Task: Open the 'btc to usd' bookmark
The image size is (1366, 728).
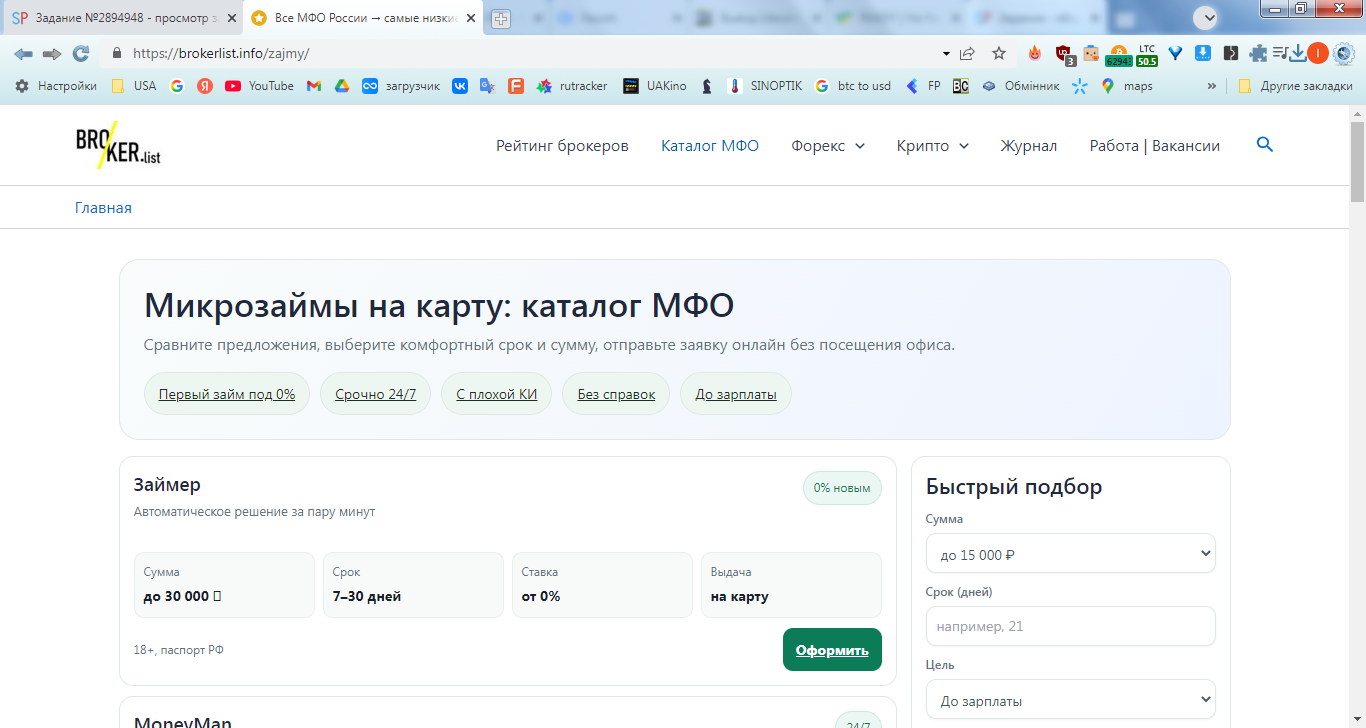Action: [x=853, y=86]
